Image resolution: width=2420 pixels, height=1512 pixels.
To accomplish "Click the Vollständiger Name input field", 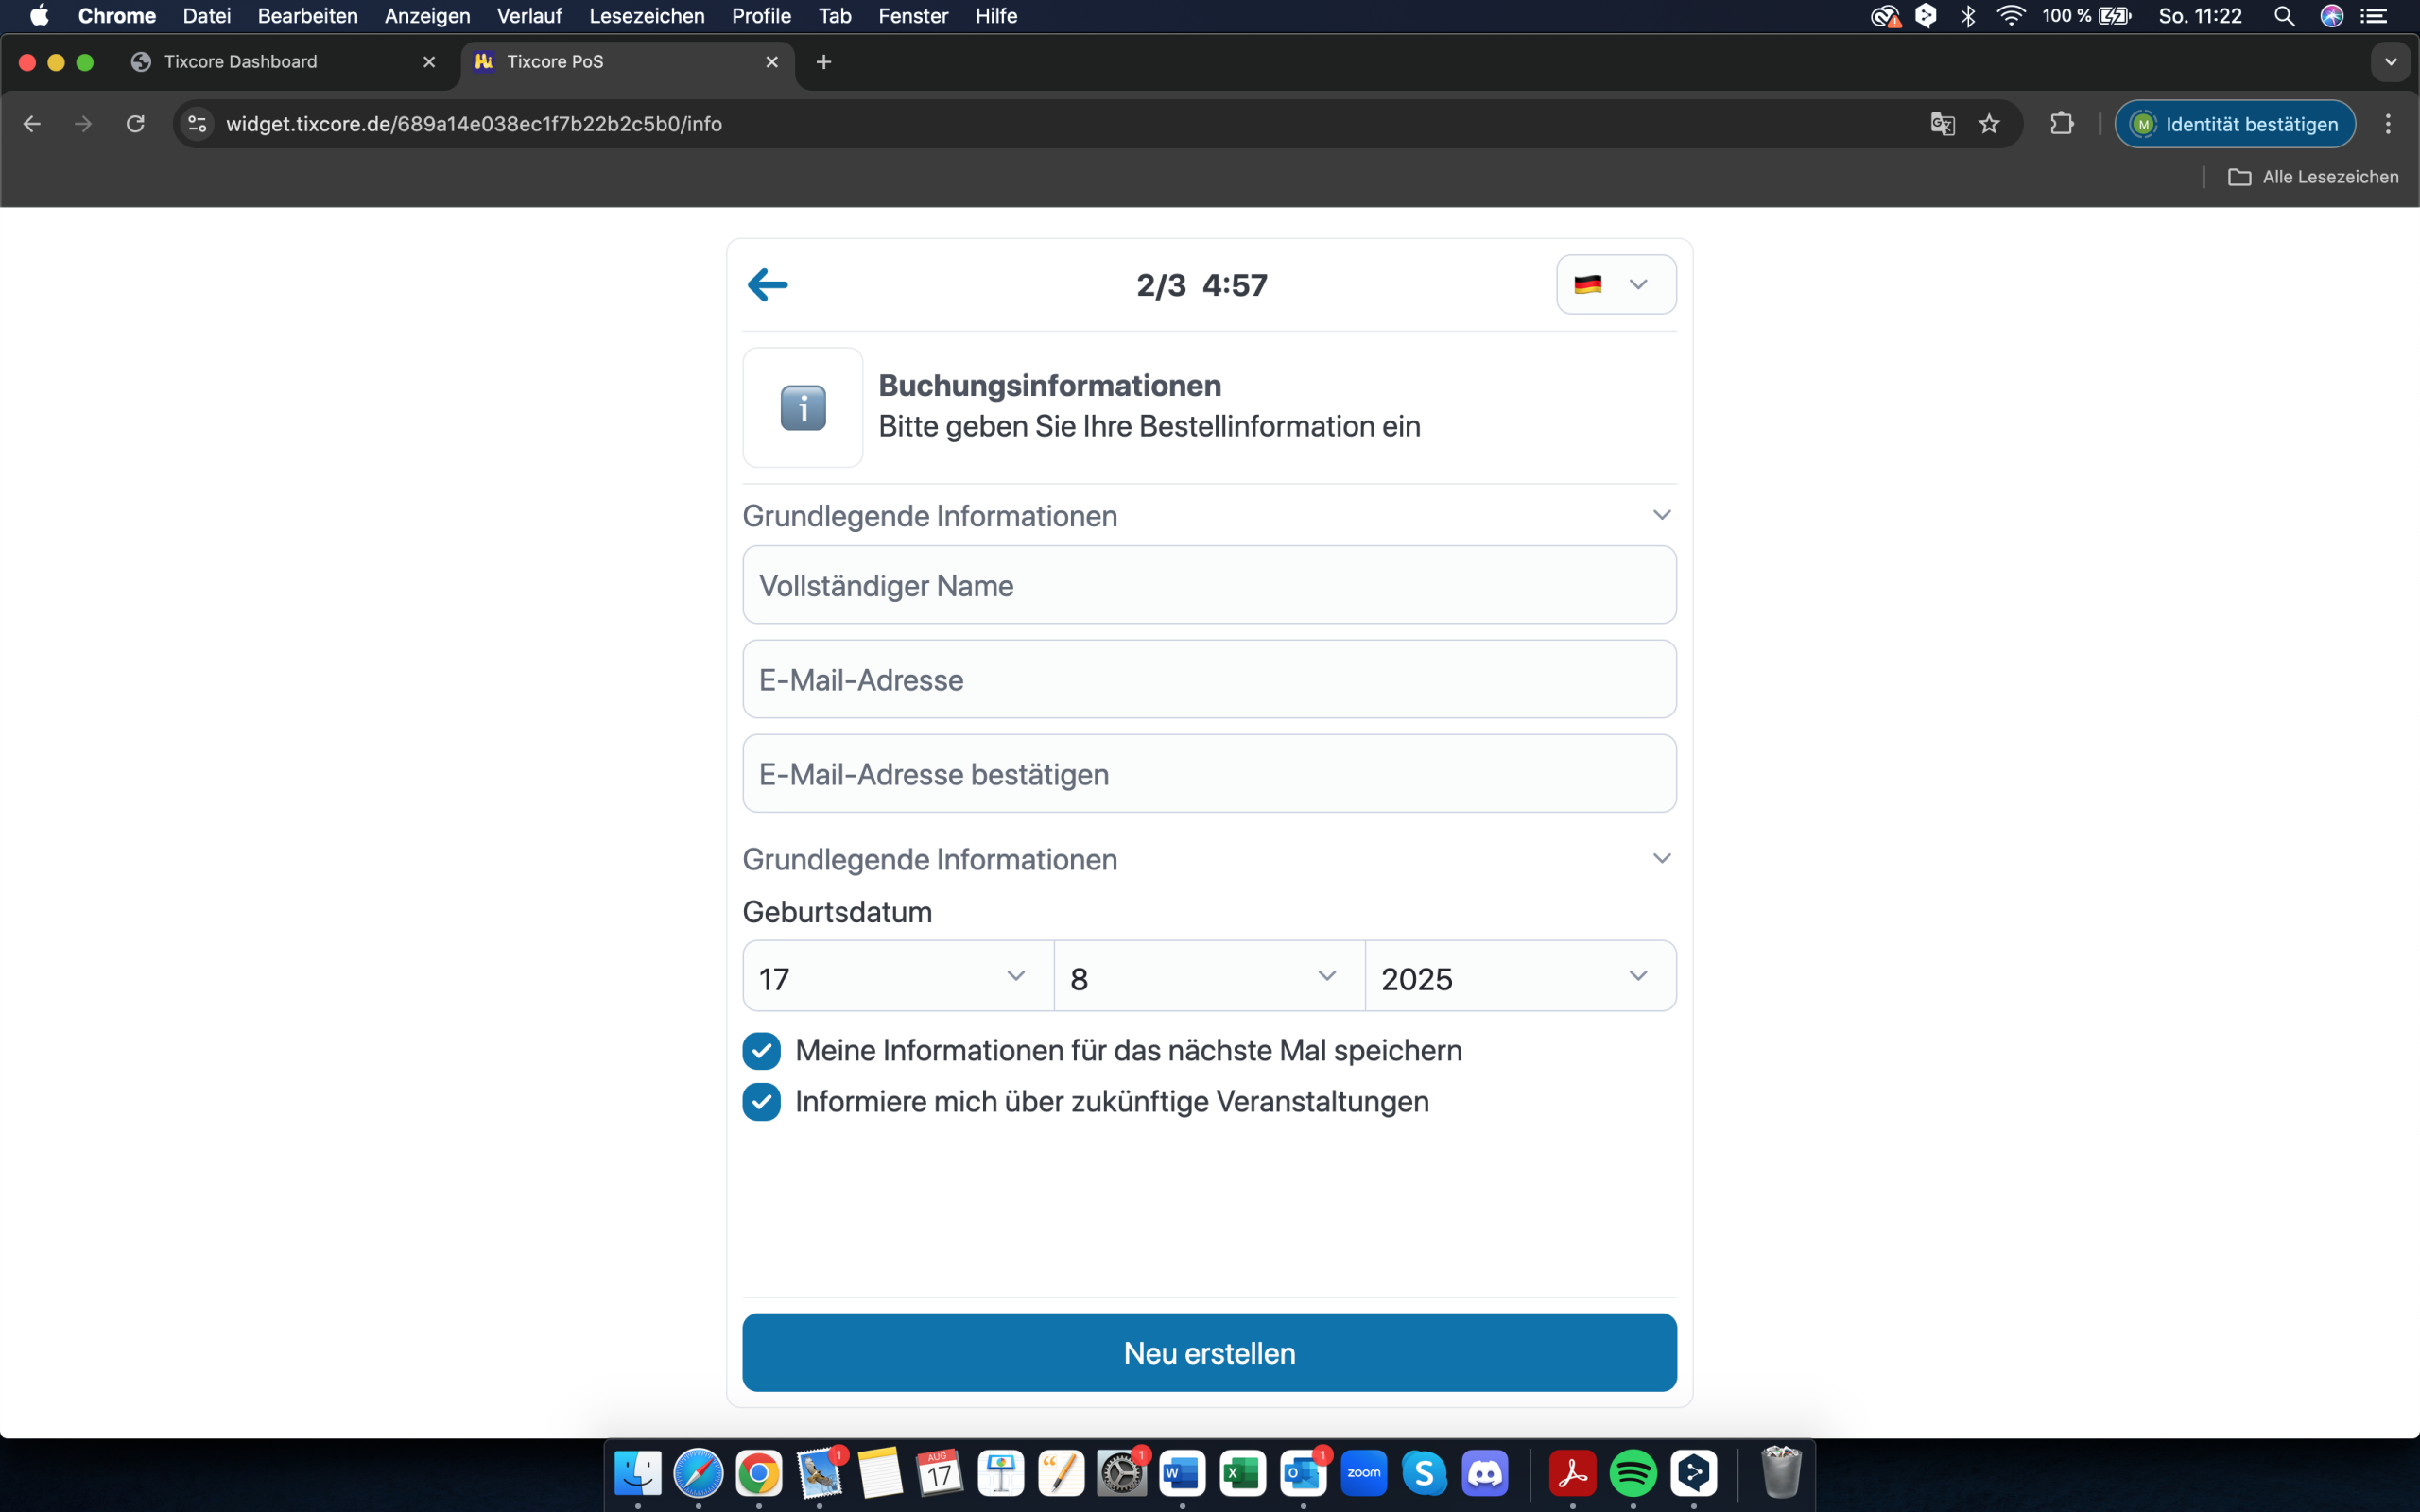I will point(1208,586).
